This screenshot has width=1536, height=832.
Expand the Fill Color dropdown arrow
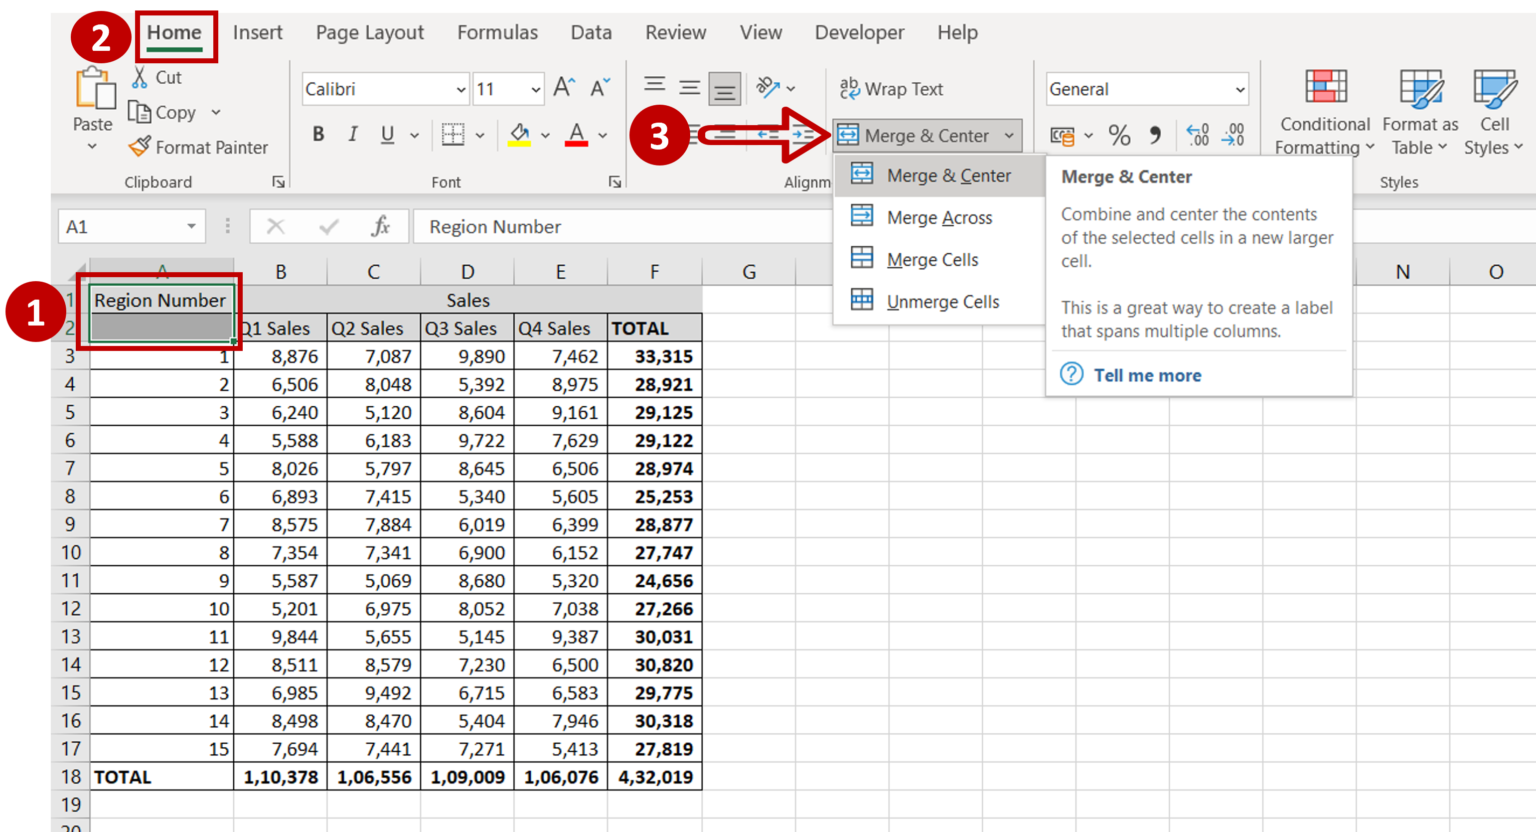coord(545,135)
